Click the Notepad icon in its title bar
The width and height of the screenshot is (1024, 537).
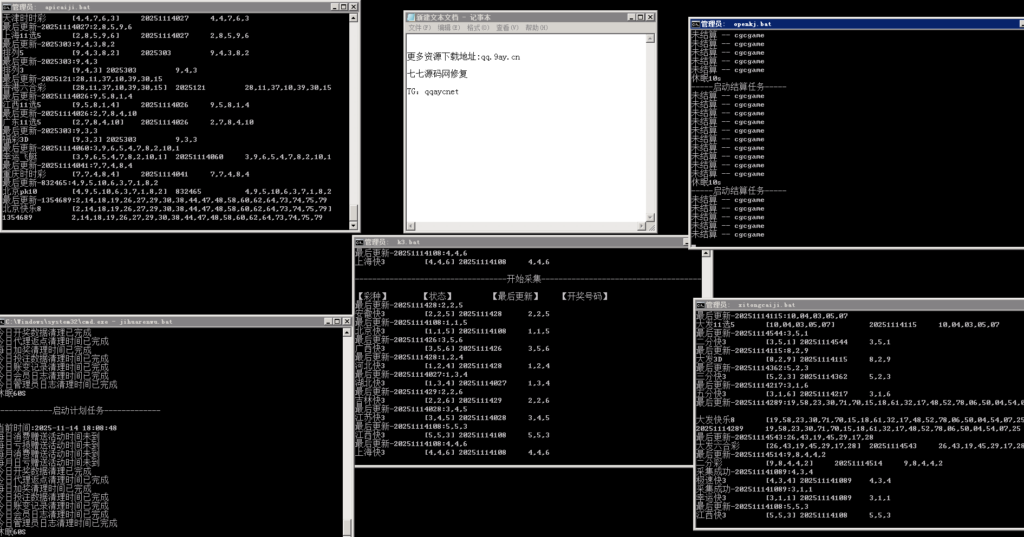(411, 17)
